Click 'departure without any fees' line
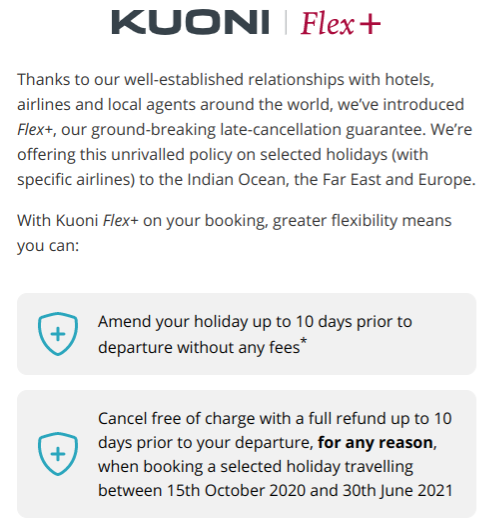The image size is (498, 525). point(199,347)
